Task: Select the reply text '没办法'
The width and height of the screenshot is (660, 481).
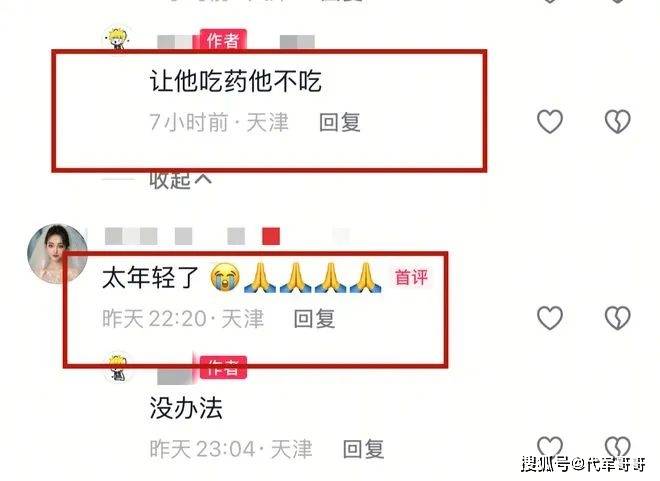Action: pos(186,408)
